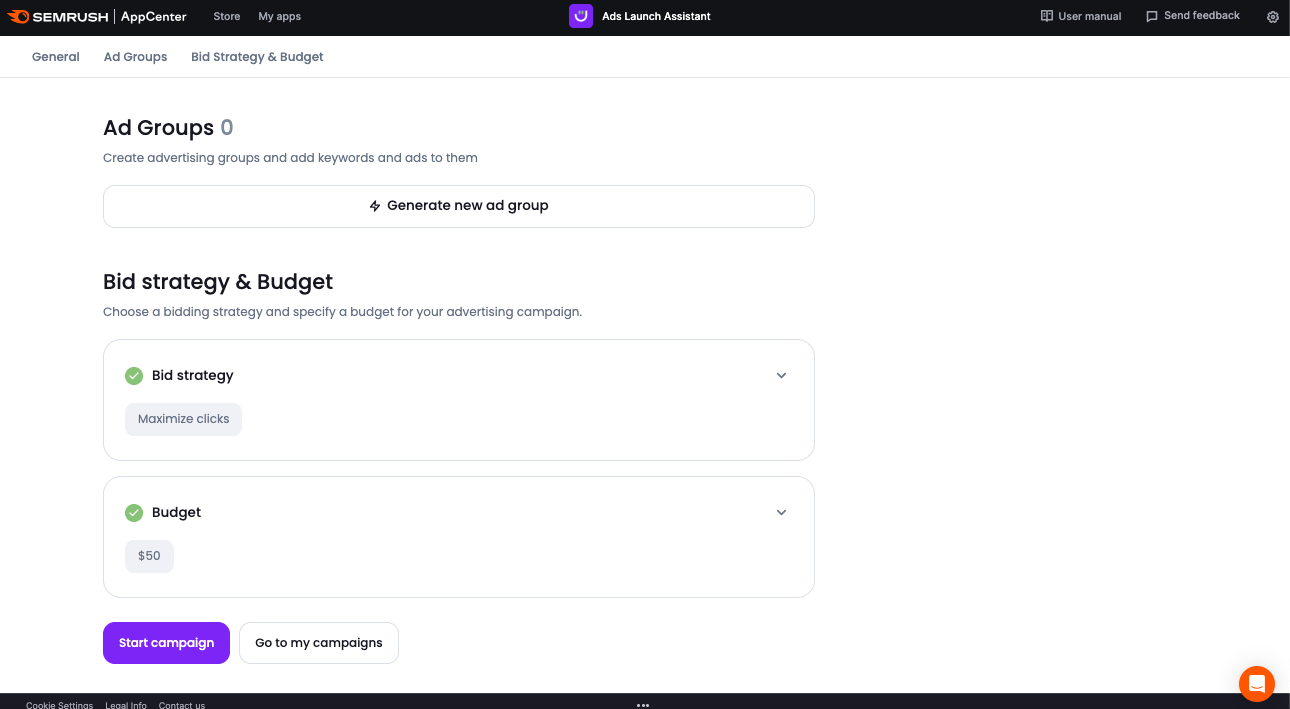Click the green check icon beside Bid strategy
The height and width of the screenshot is (709, 1290).
134,376
